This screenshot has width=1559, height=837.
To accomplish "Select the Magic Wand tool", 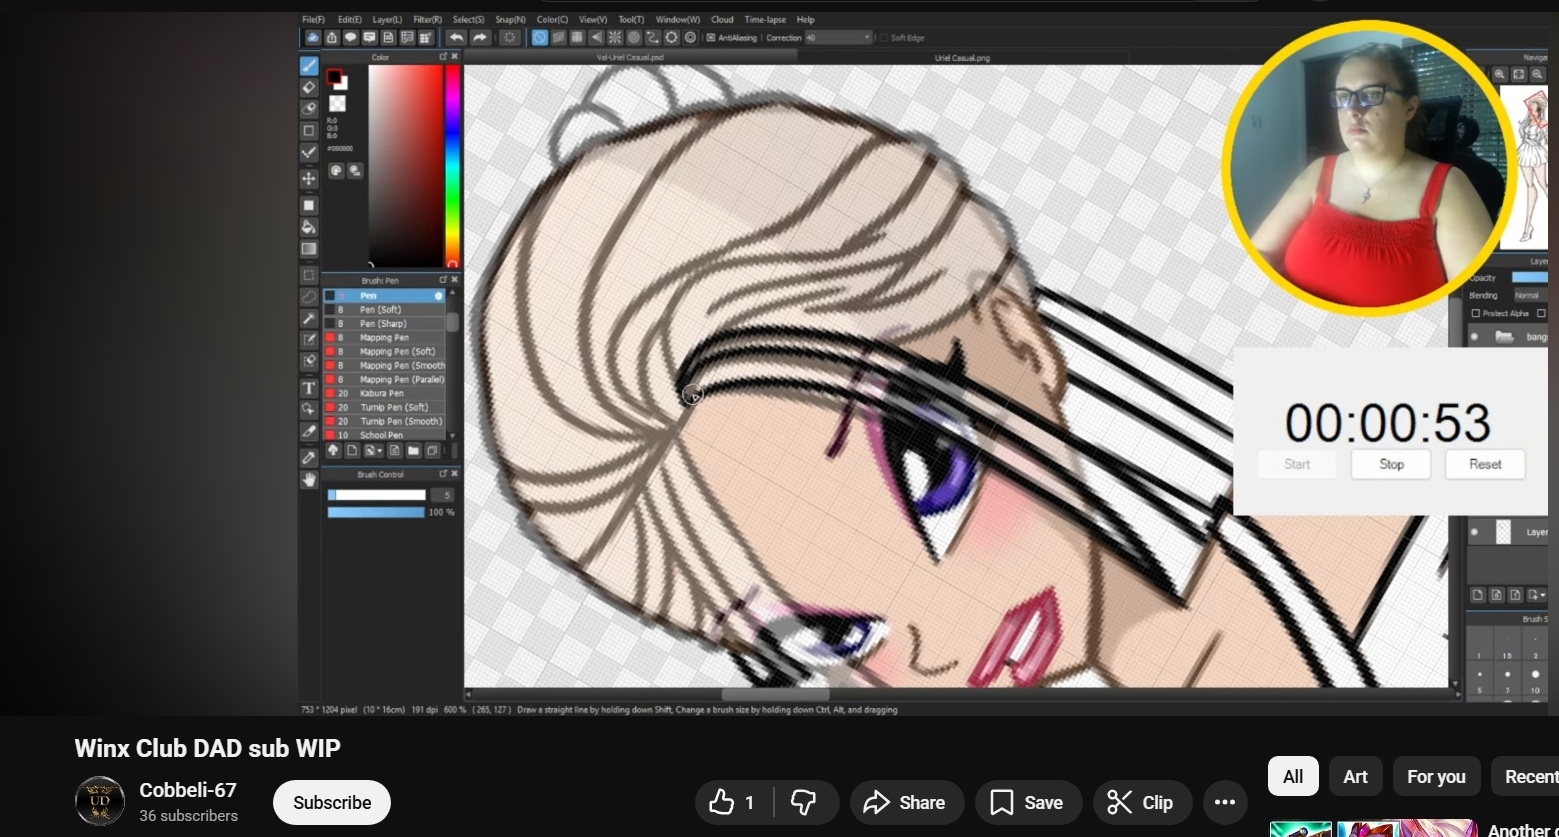I will (309, 318).
